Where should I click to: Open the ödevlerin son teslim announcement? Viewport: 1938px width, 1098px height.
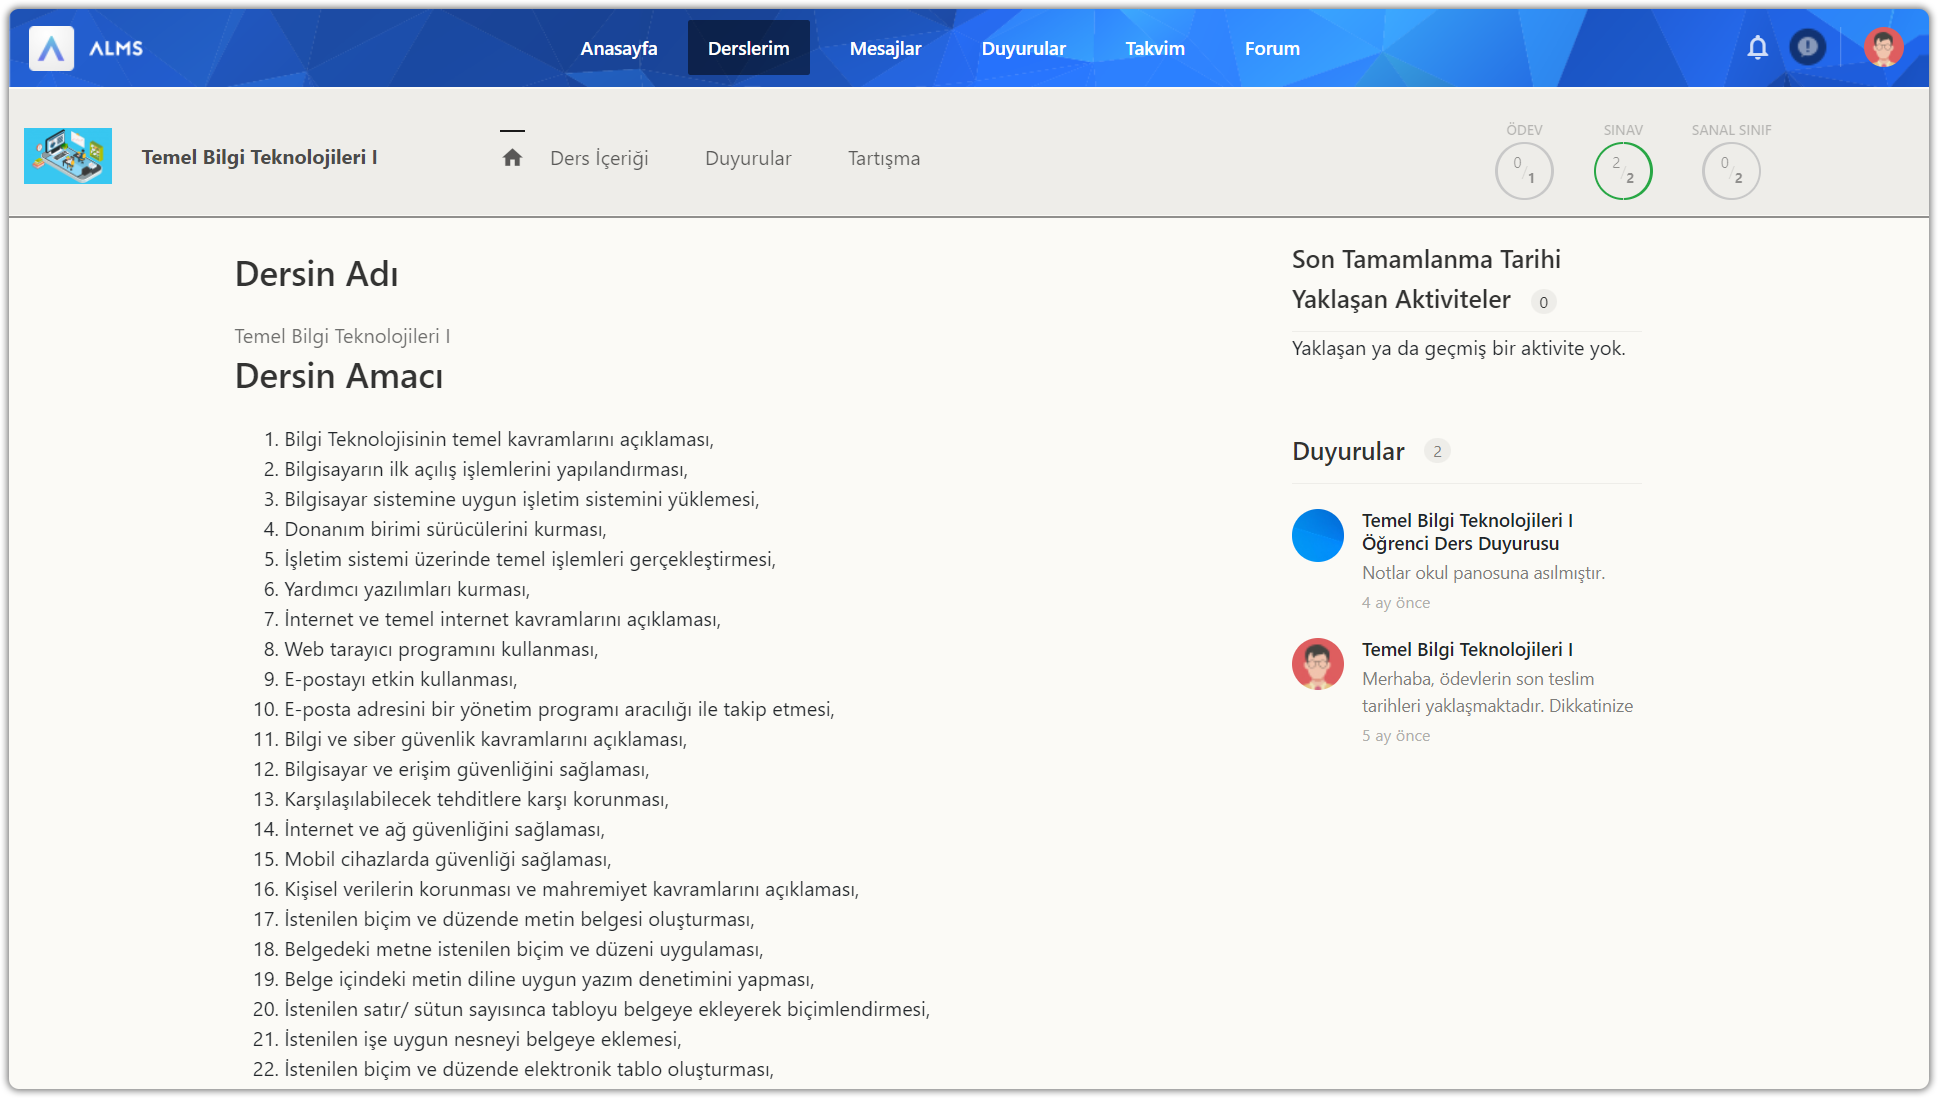point(1496,692)
